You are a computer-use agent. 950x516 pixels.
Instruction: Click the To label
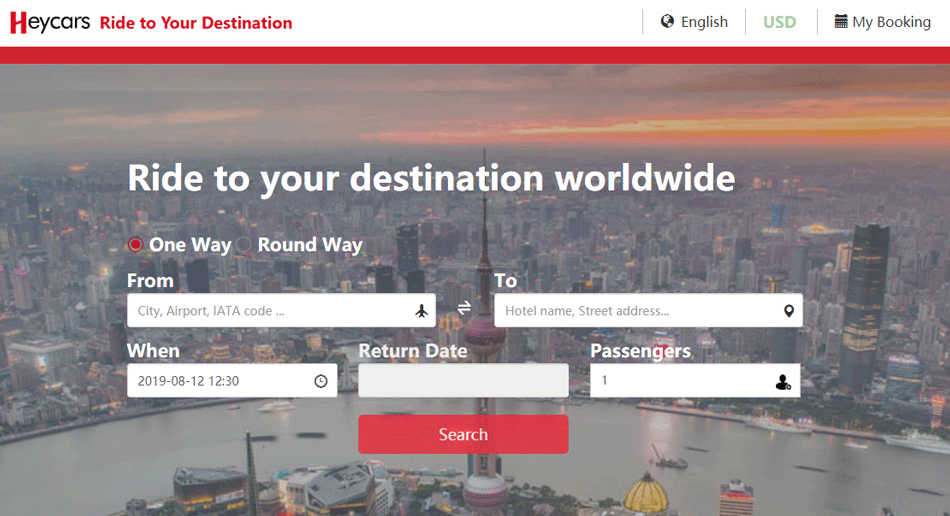(505, 281)
